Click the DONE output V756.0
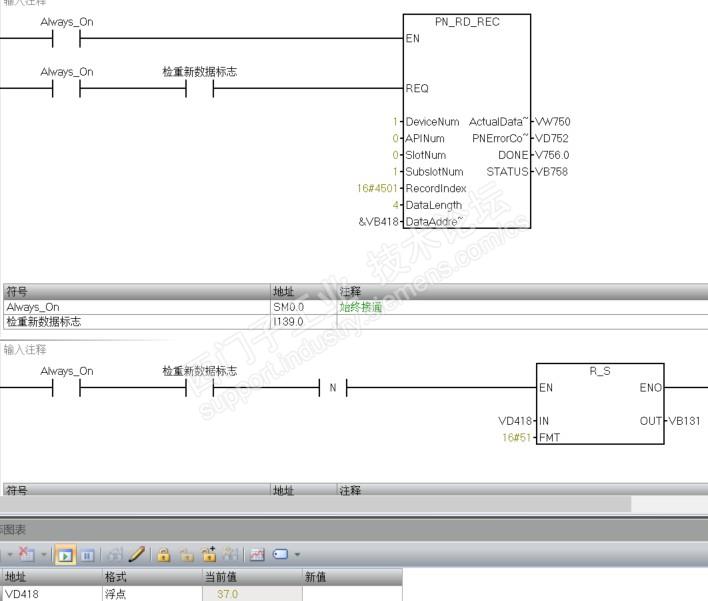The width and height of the screenshot is (708, 601). pyautogui.click(x=552, y=155)
